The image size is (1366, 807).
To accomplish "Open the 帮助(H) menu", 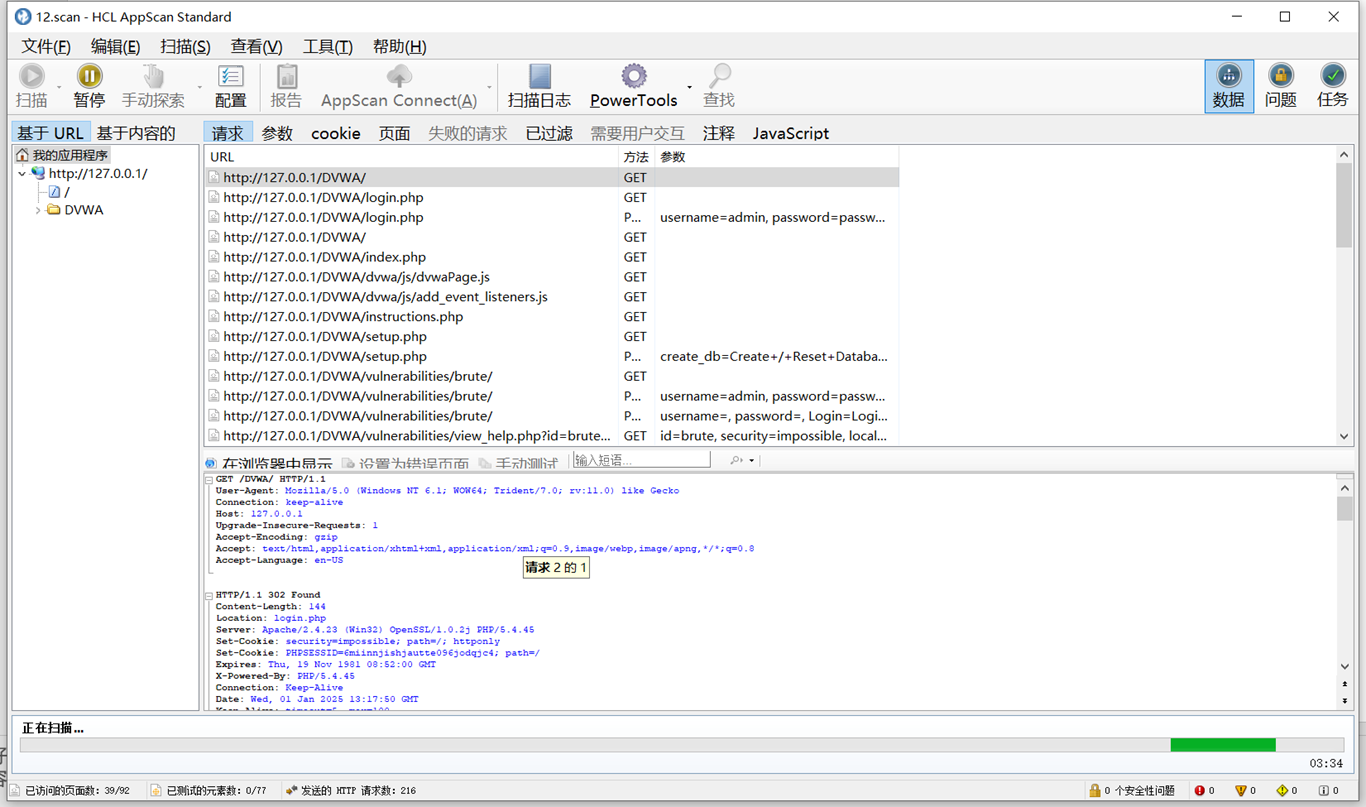I will [x=399, y=47].
